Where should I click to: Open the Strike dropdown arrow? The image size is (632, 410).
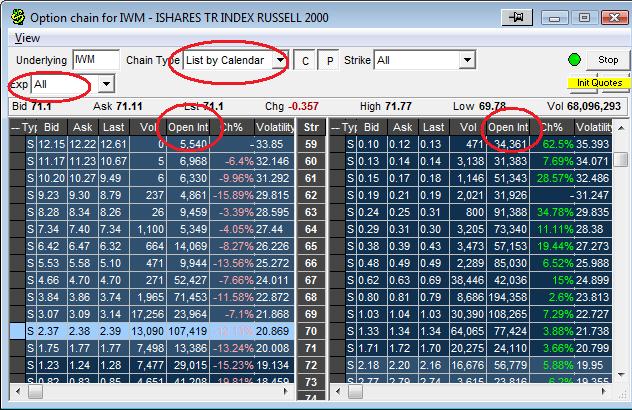467,60
